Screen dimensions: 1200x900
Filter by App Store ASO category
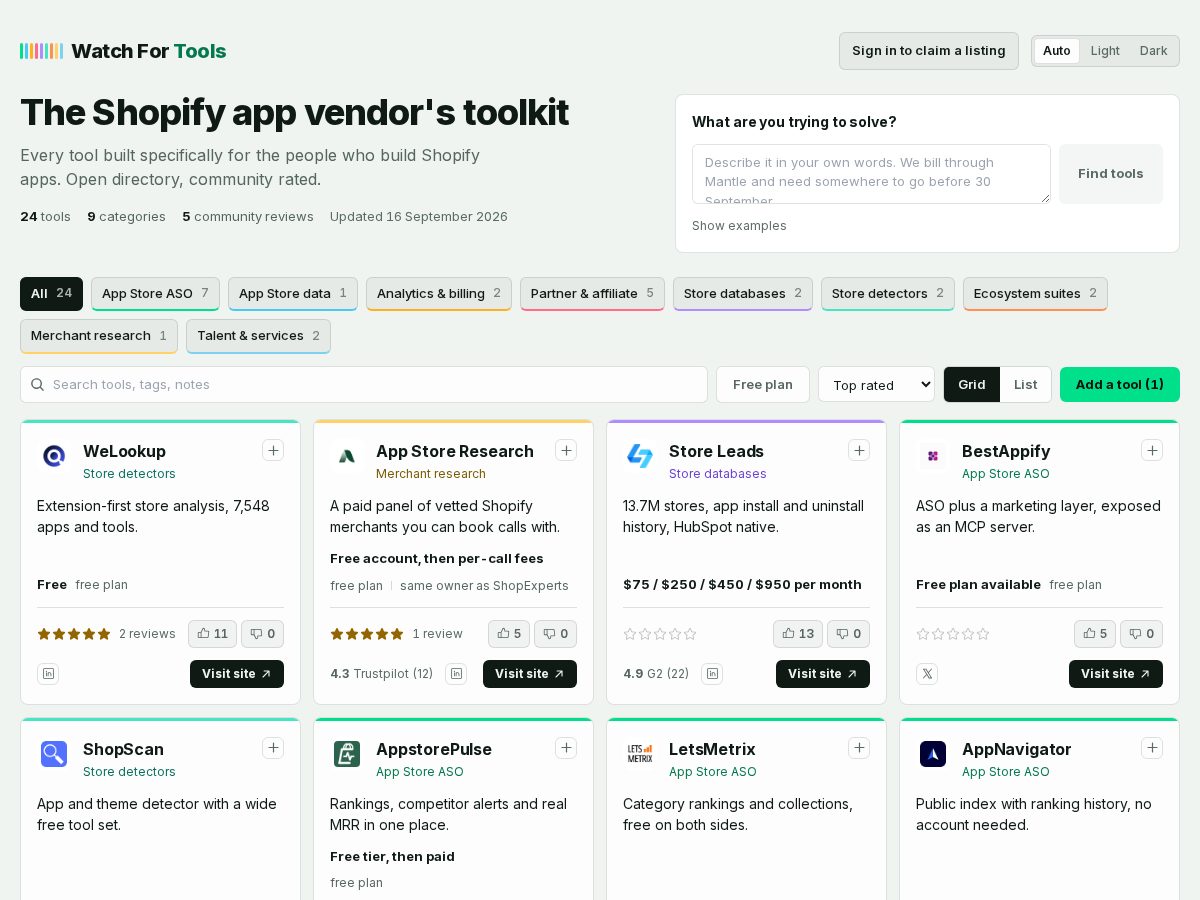pyautogui.click(x=156, y=294)
